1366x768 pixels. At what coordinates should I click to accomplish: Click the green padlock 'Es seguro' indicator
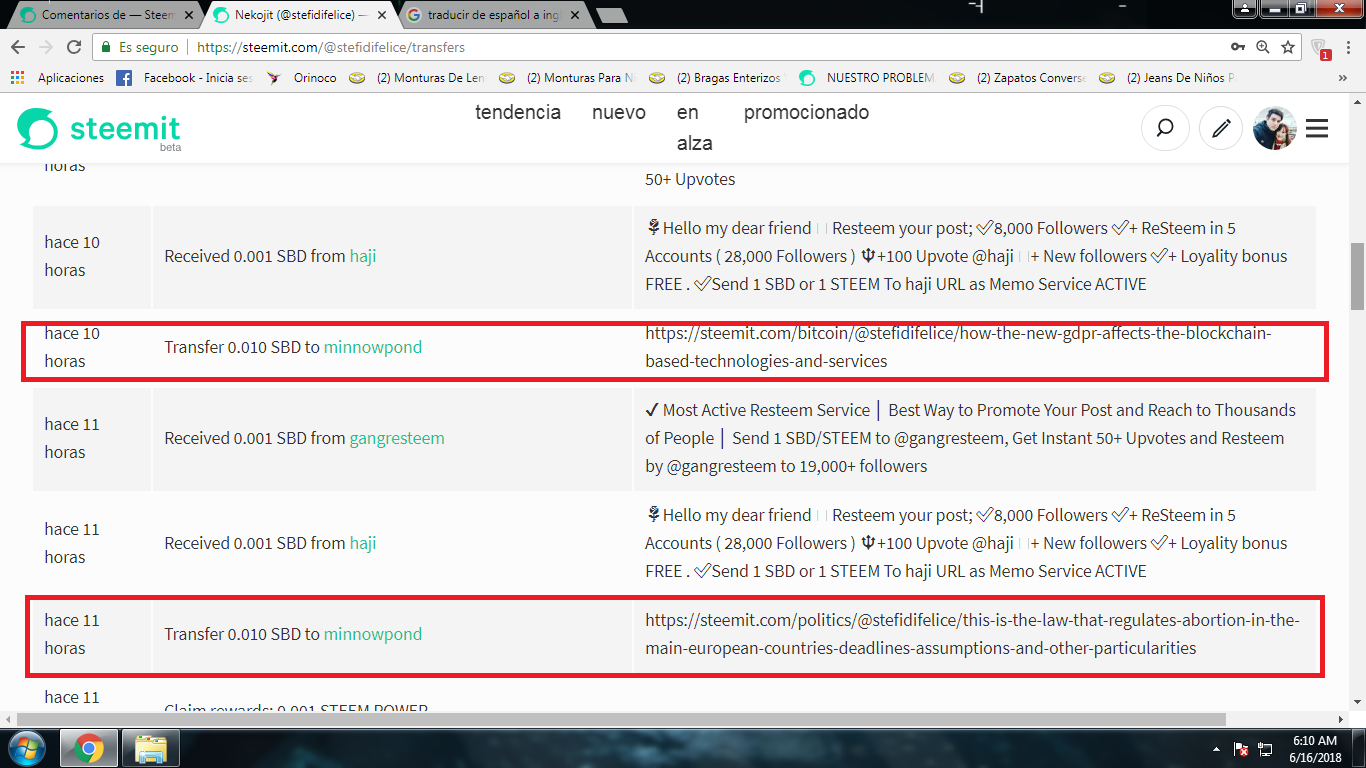tap(139, 47)
